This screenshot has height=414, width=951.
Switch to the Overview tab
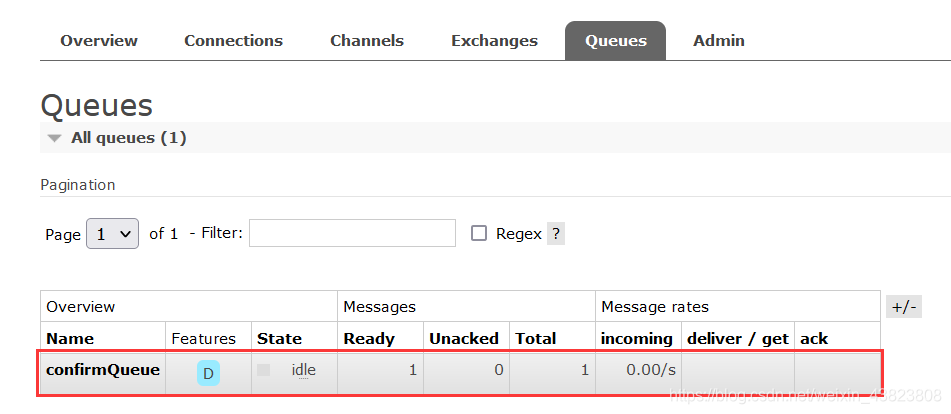99,41
